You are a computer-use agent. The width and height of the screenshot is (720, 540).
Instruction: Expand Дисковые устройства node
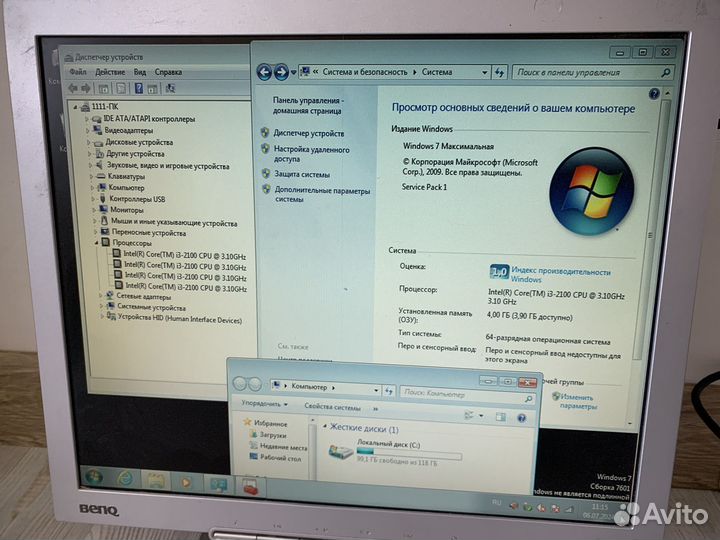click(88, 142)
